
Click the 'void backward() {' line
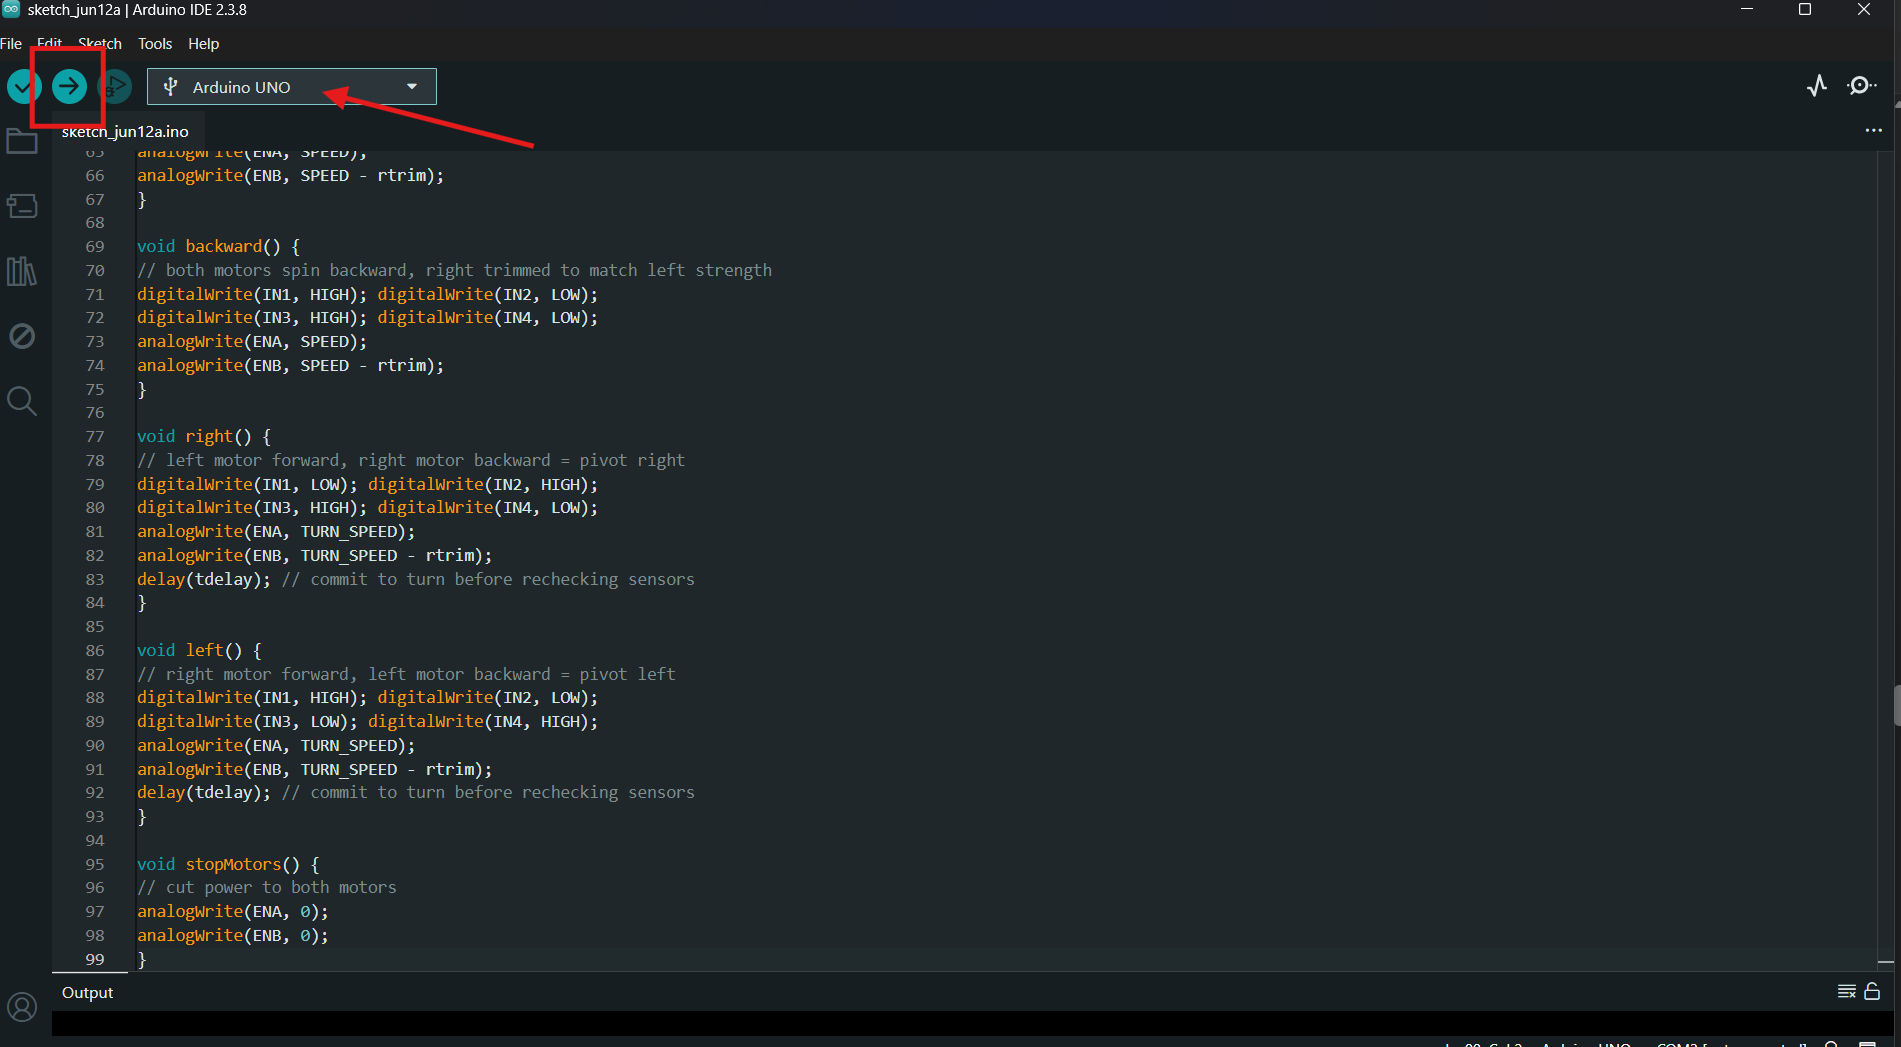click(x=218, y=247)
